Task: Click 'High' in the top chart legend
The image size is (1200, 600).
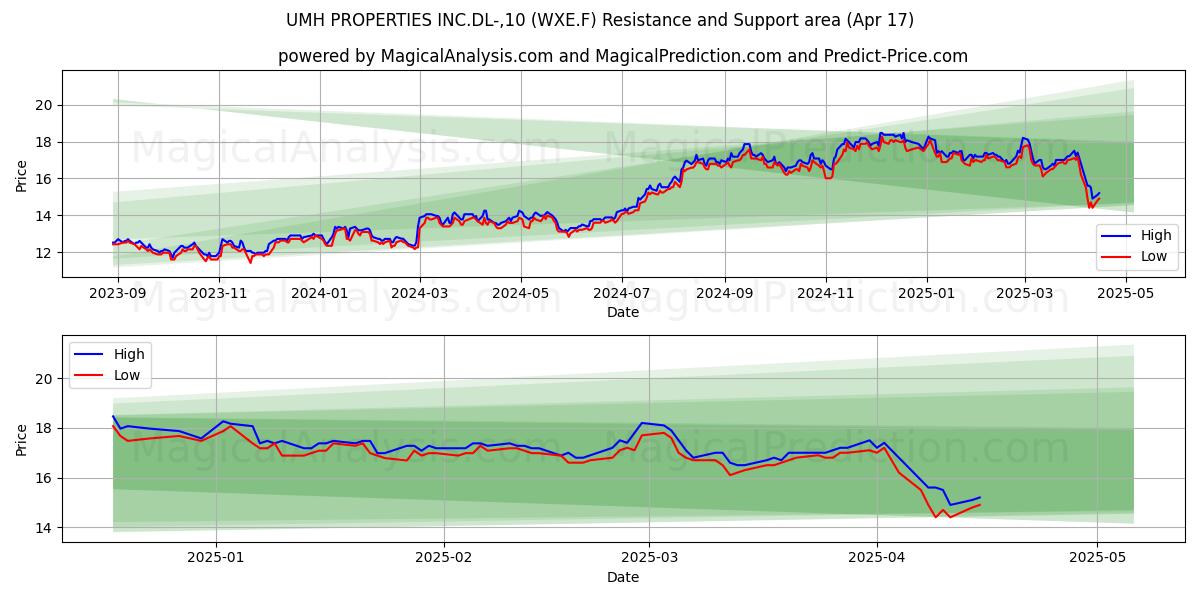Action: click(1156, 236)
